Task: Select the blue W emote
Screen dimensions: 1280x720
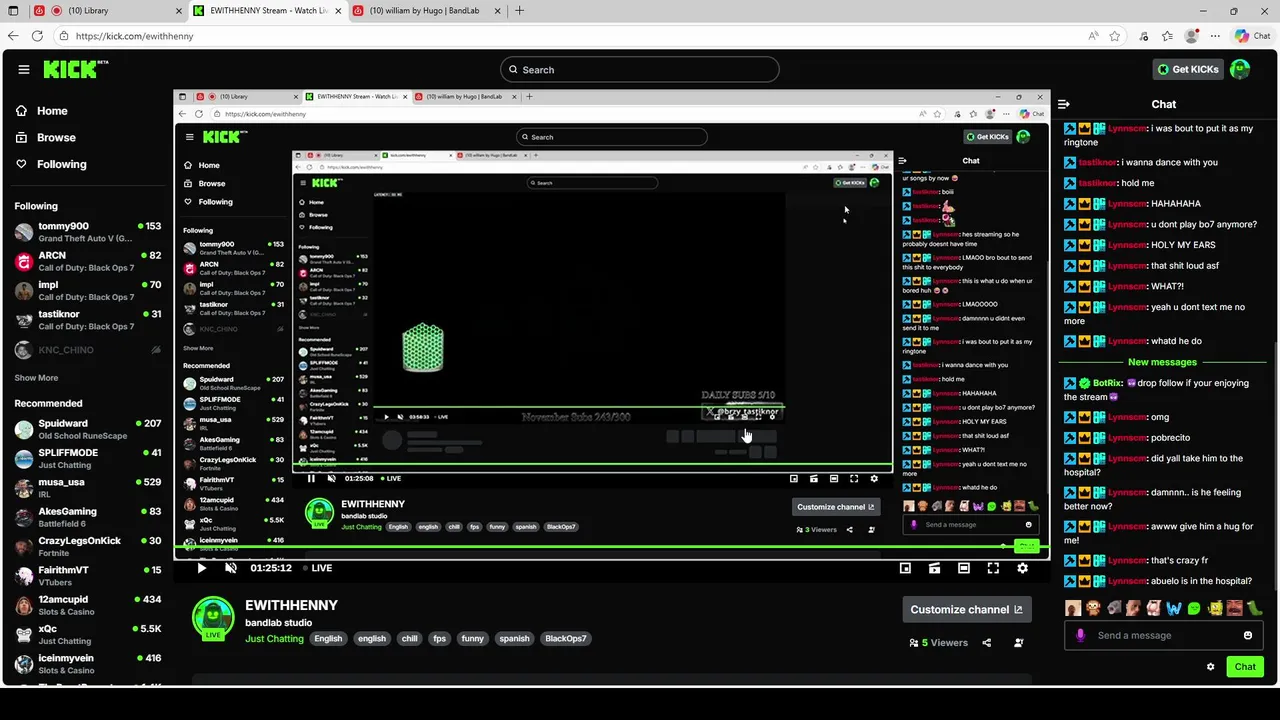Action: (x=1173, y=608)
